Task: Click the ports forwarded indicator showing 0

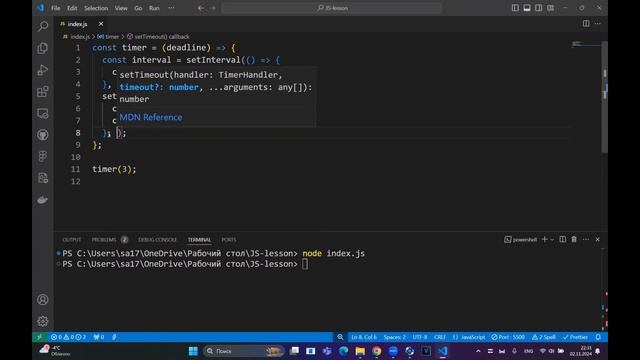Action: [99, 337]
